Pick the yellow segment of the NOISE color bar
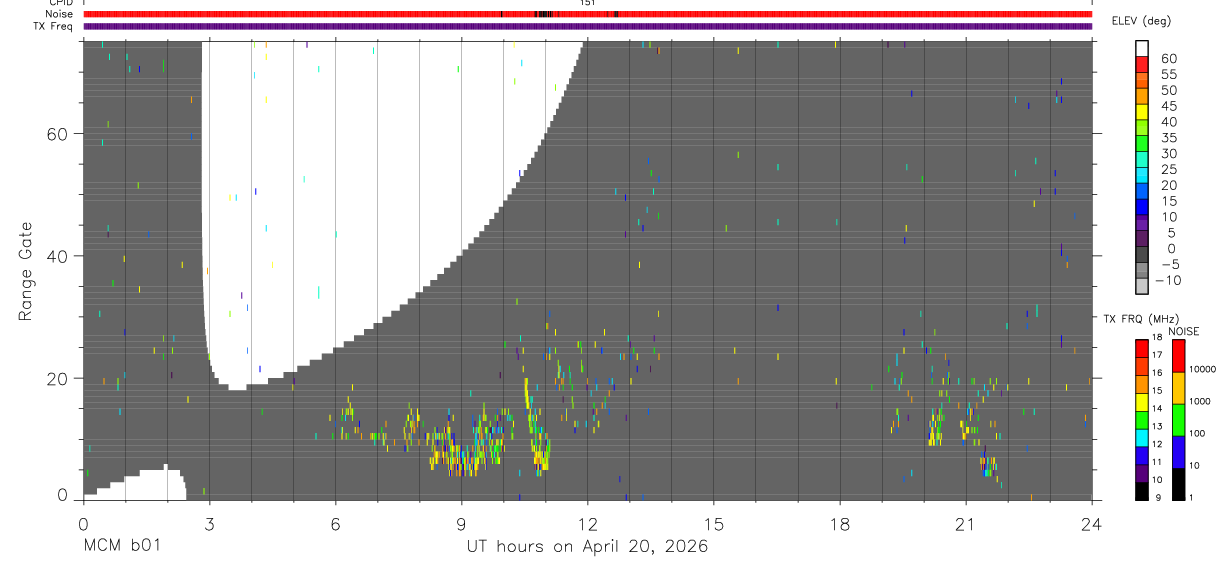The image size is (1228, 567). pyautogui.click(x=1178, y=387)
